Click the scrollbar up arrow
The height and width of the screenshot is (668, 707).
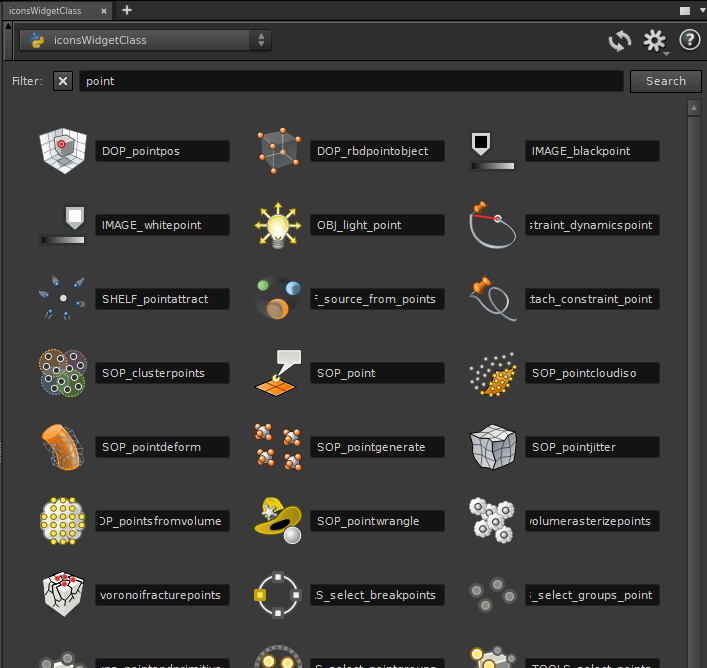(x=694, y=108)
